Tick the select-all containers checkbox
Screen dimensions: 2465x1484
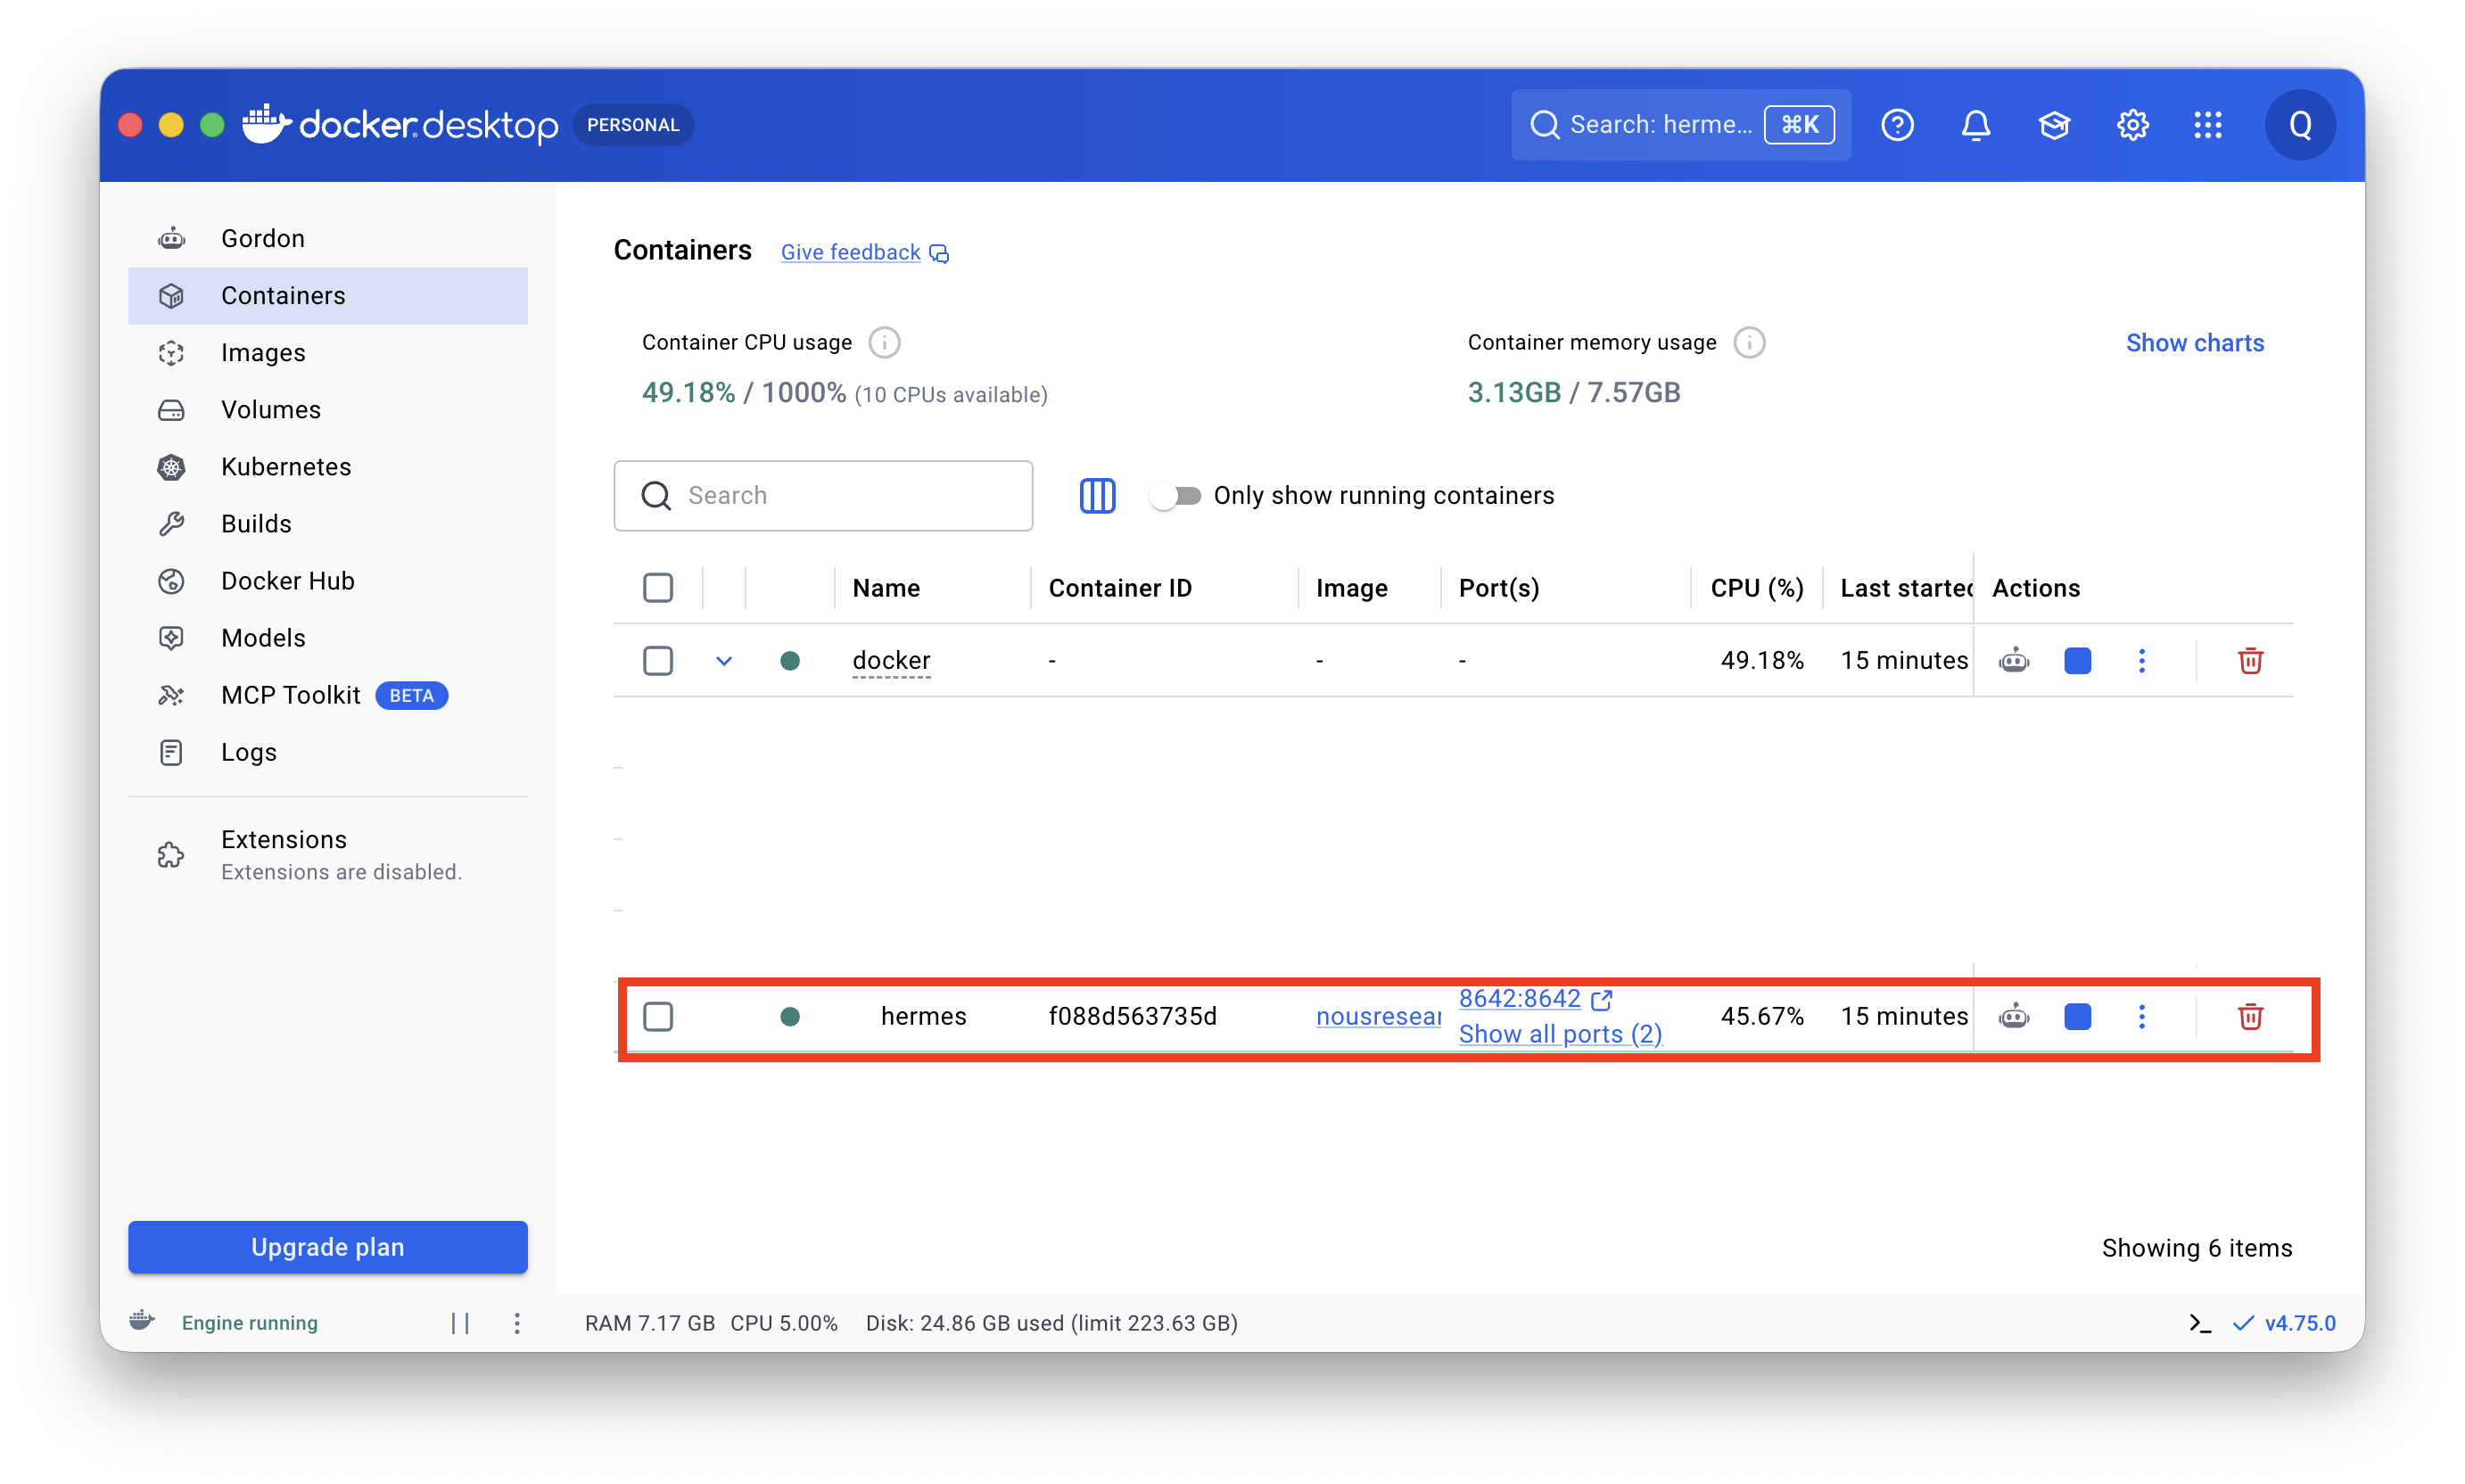[x=657, y=587]
